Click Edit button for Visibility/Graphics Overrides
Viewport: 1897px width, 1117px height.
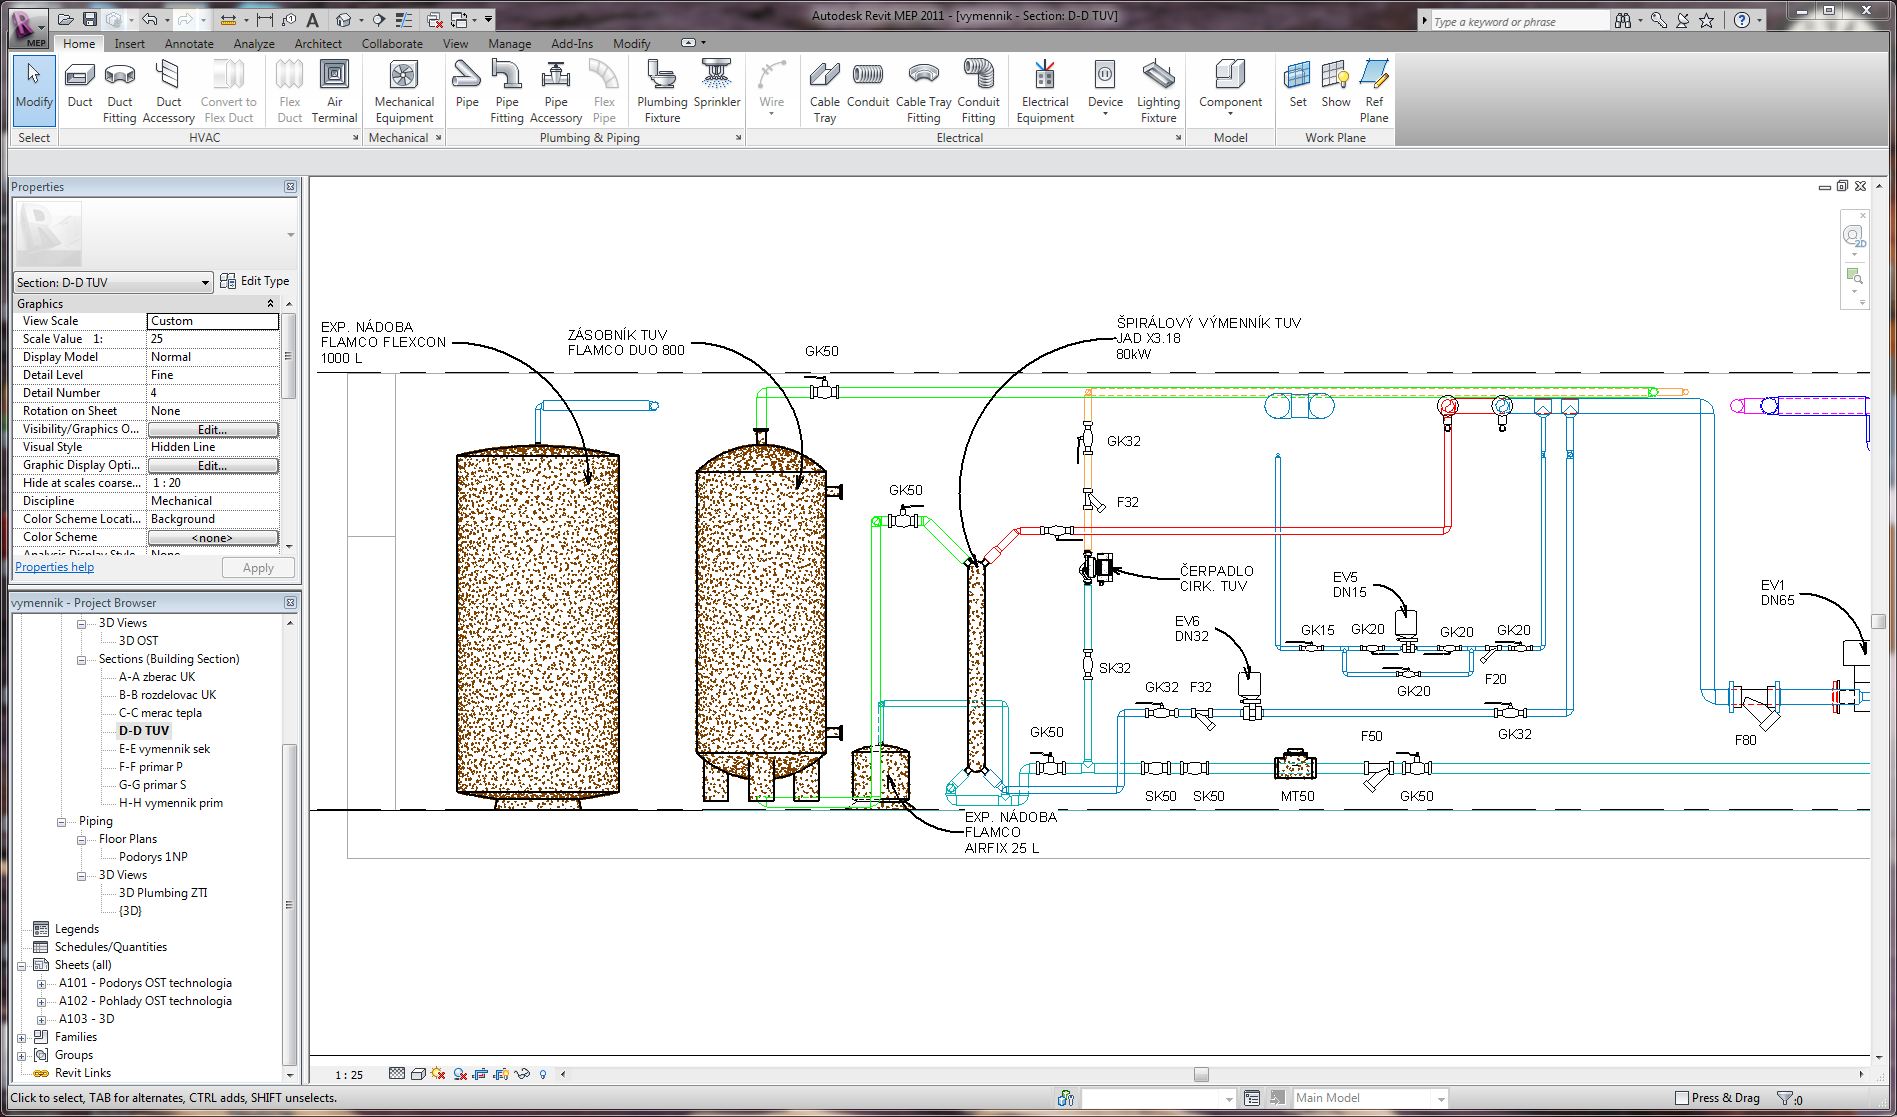click(212, 429)
